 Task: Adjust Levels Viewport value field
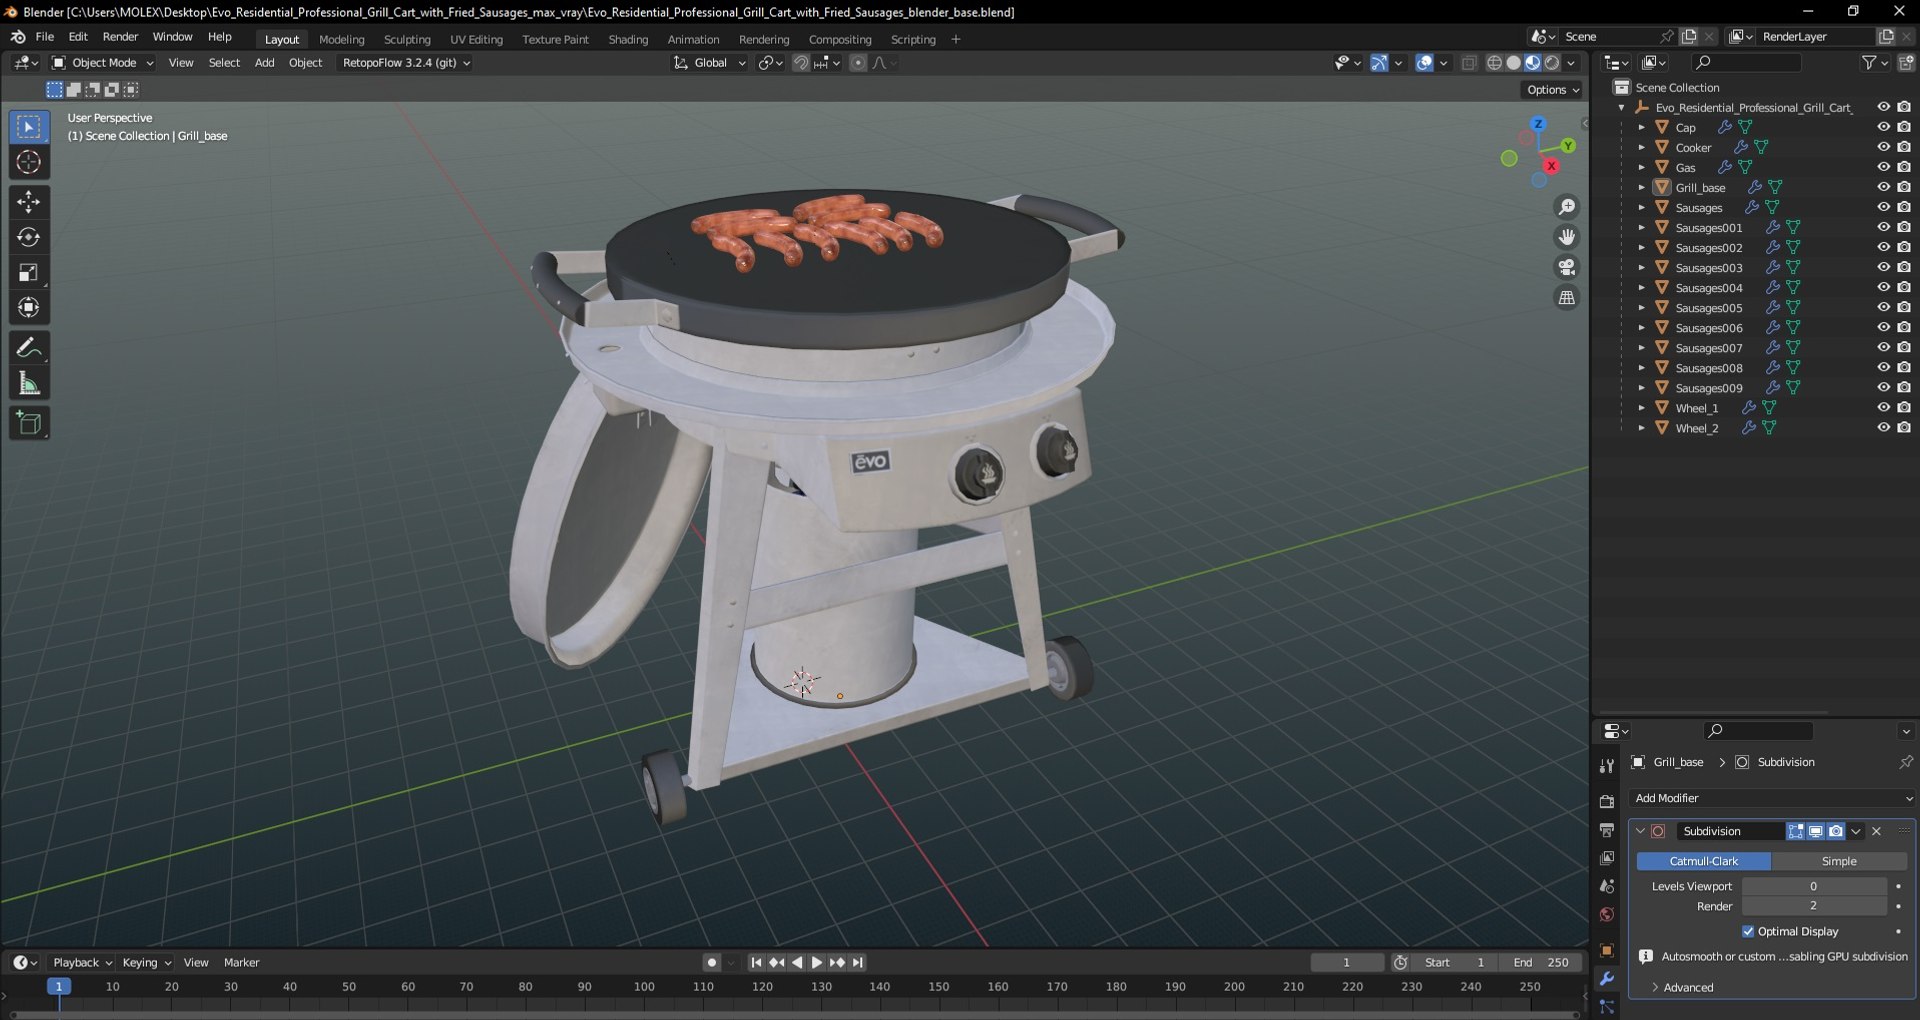[x=1813, y=886]
